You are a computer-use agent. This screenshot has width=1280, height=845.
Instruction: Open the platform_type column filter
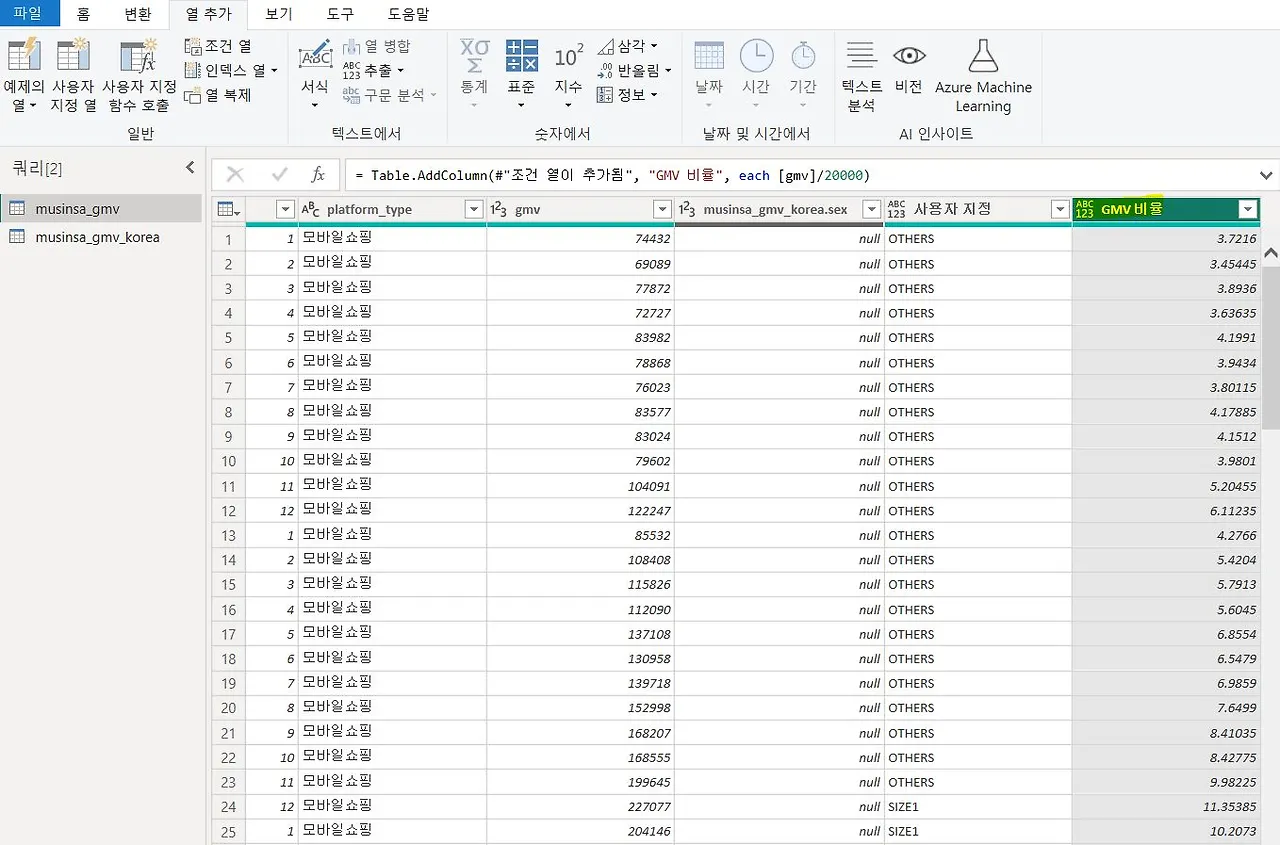click(x=474, y=210)
